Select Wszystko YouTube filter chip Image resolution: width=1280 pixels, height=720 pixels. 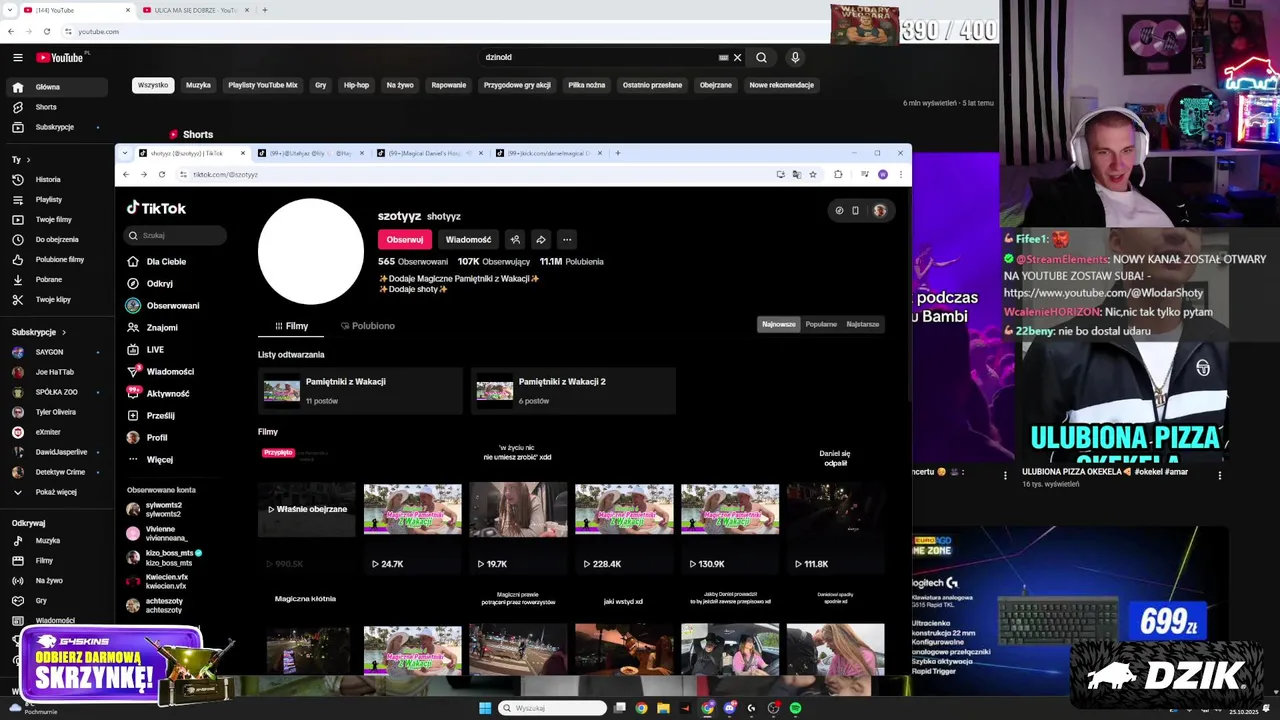[x=153, y=85]
